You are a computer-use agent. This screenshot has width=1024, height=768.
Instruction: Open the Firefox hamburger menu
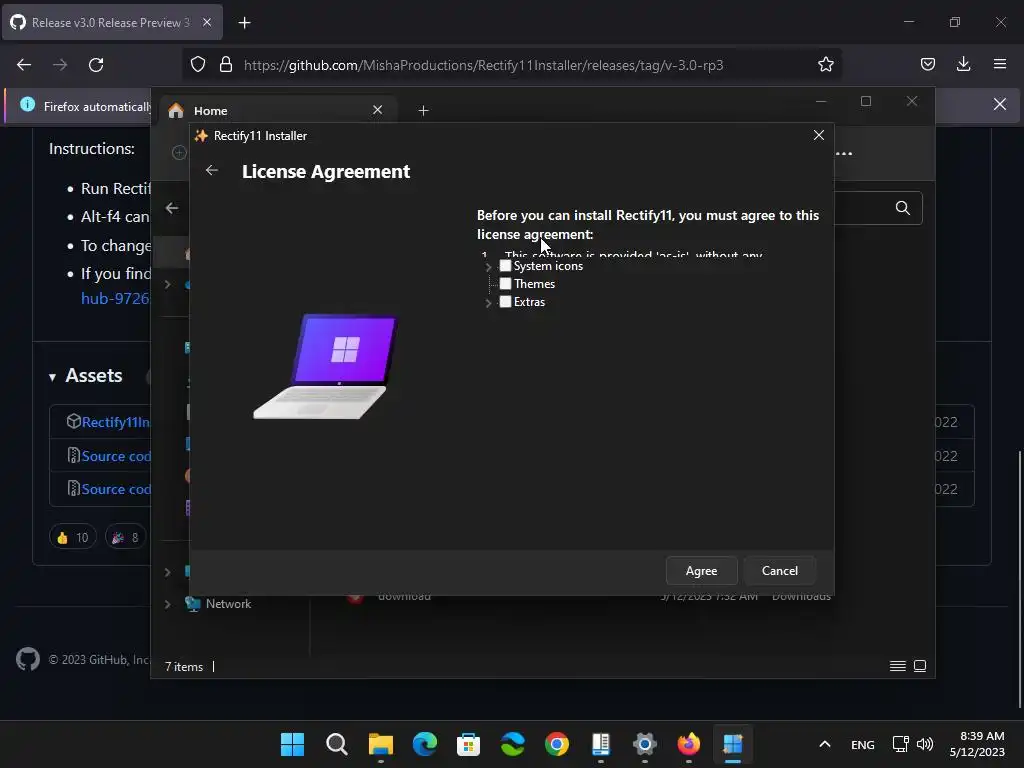tap(1000, 64)
